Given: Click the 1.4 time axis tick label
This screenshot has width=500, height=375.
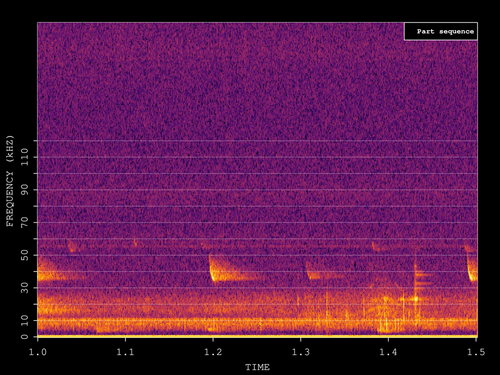Looking at the screenshot, I should point(388,352).
